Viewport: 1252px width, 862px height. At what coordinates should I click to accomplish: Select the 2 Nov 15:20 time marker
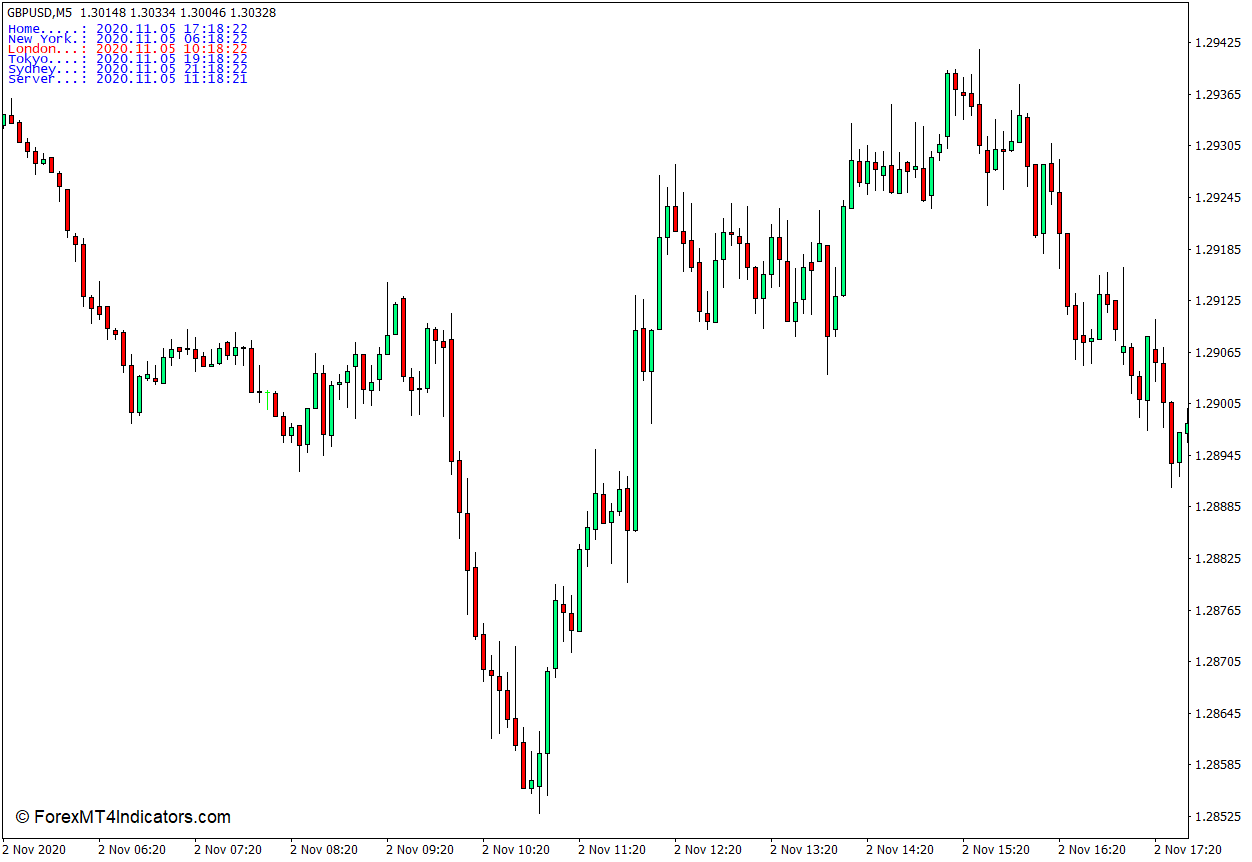(996, 850)
